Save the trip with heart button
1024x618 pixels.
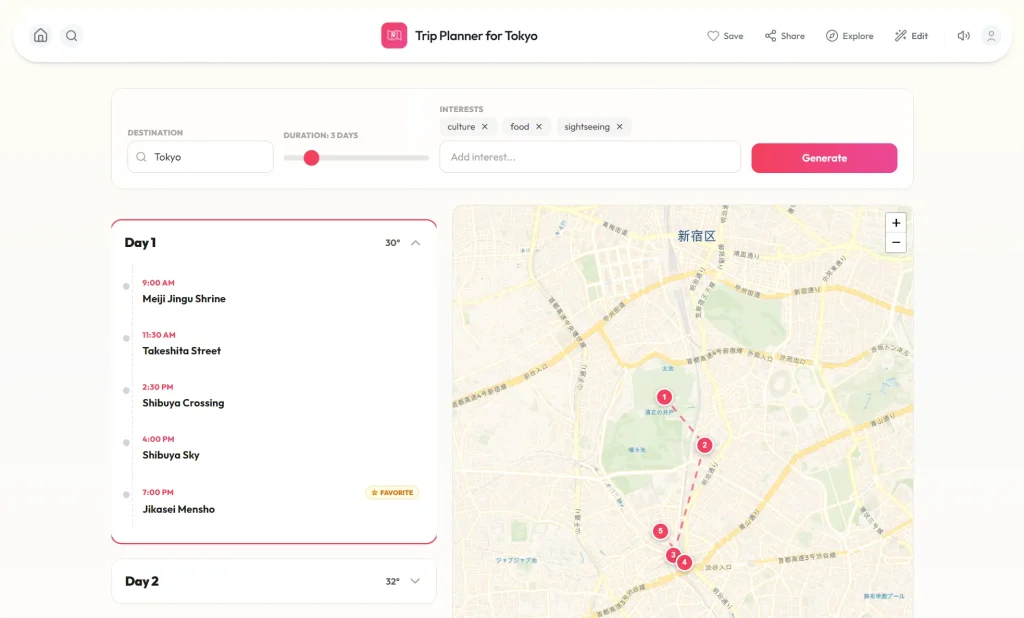(x=725, y=36)
